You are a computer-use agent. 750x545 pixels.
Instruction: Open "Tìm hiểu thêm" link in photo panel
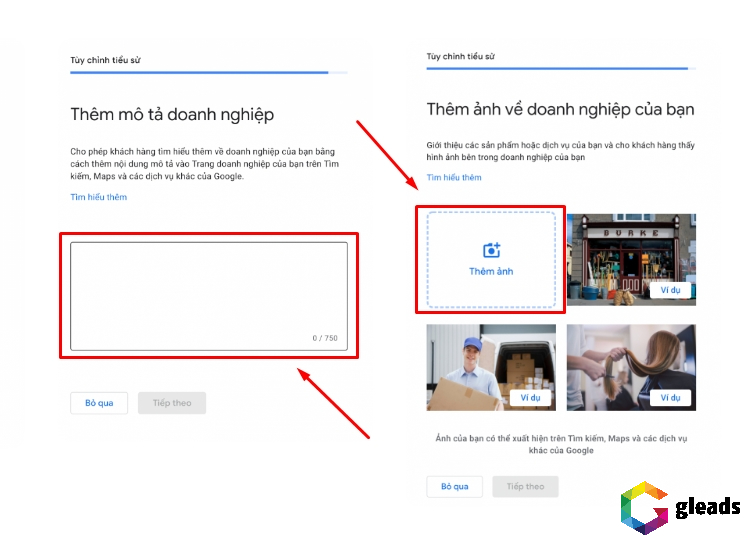click(x=454, y=177)
